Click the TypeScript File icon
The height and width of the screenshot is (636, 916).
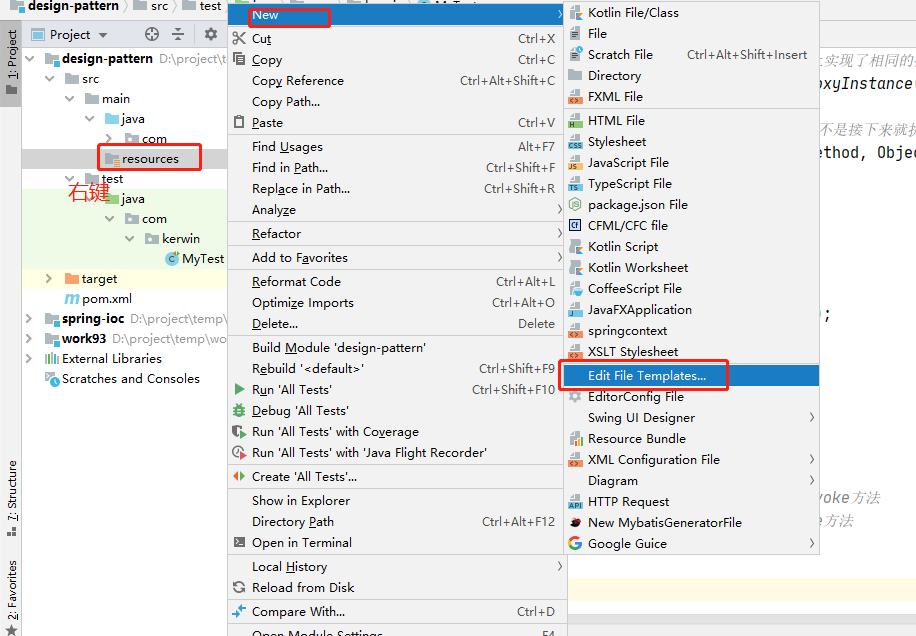pos(575,184)
